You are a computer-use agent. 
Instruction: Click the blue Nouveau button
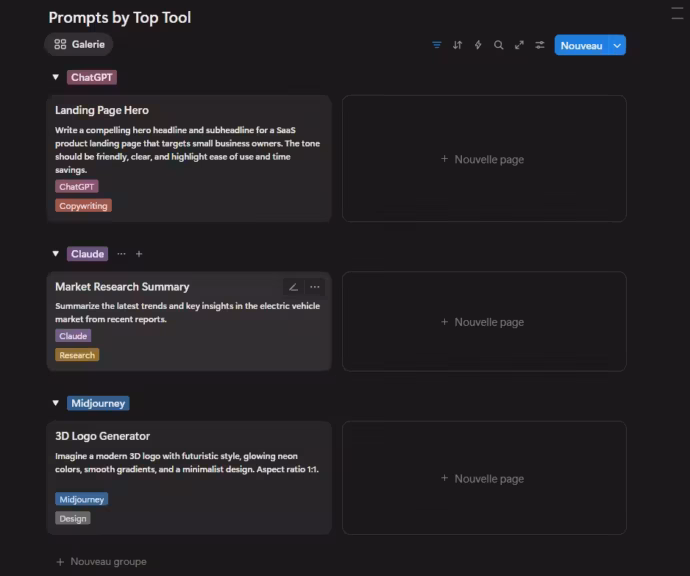coord(581,45)
